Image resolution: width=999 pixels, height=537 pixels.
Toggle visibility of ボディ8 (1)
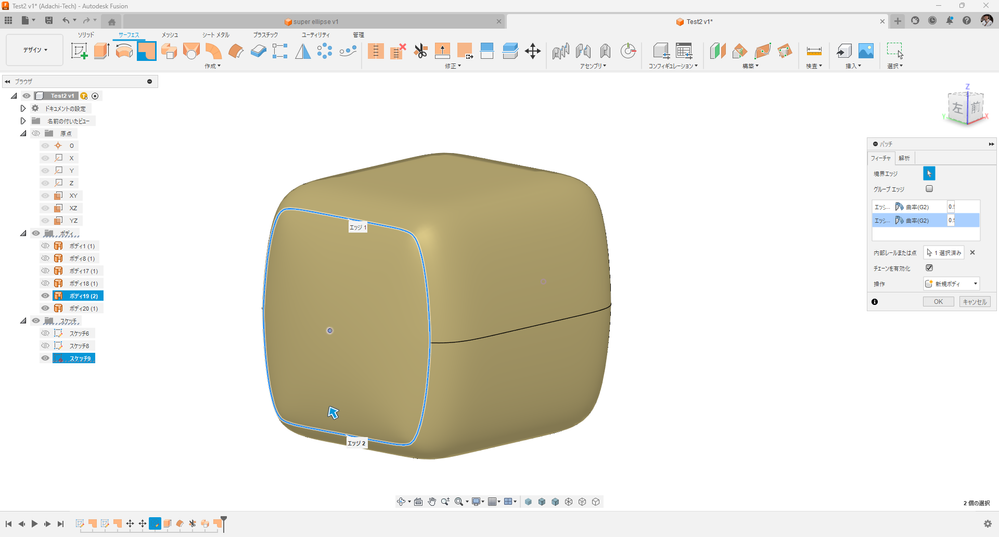click(x=45, y=259)
